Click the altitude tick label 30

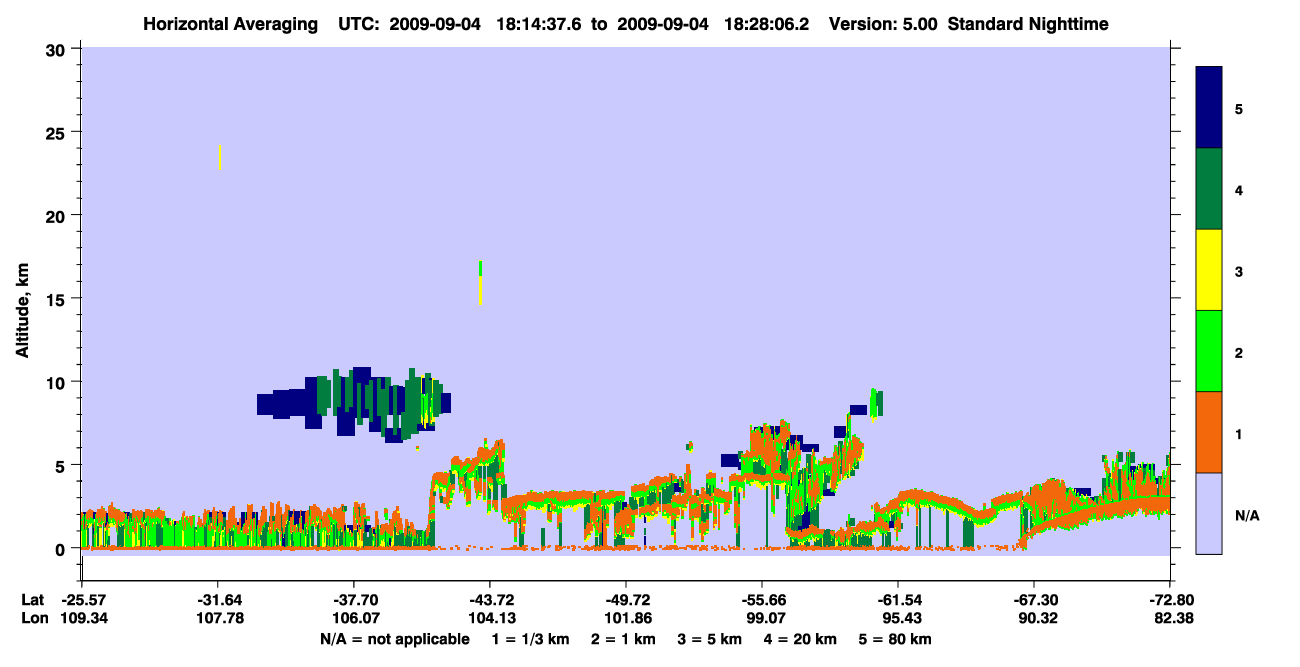click(x=58, y=49)
